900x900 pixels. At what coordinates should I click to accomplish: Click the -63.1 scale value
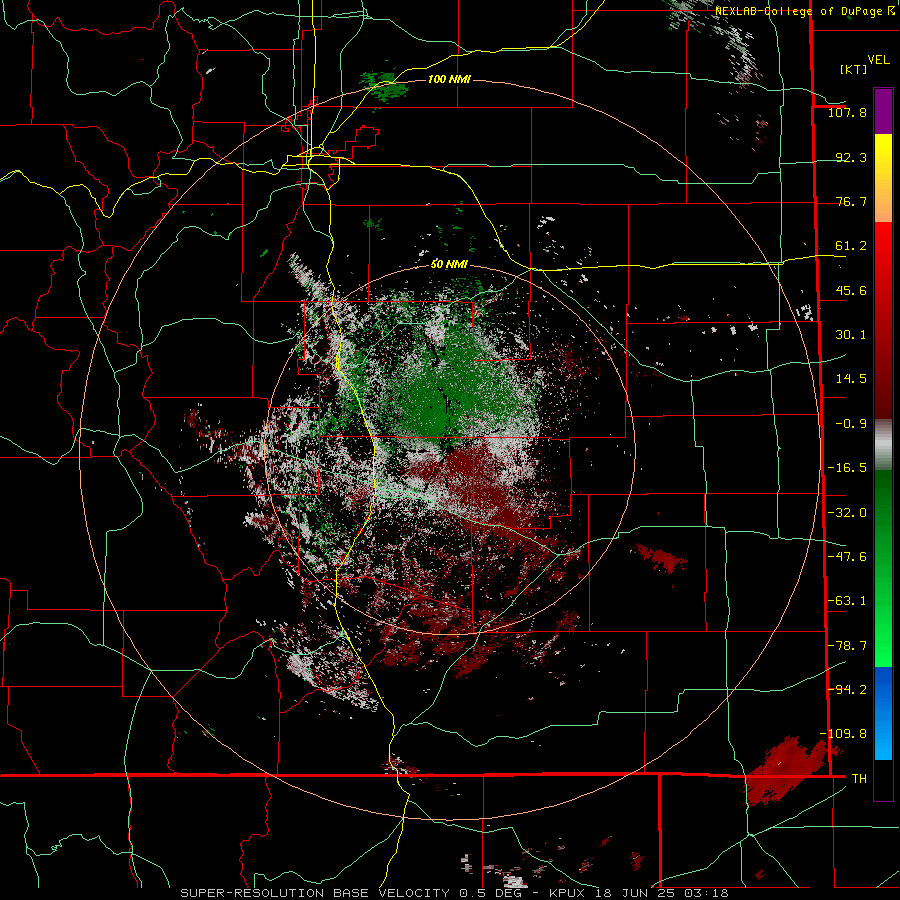[x=847, y=601]
